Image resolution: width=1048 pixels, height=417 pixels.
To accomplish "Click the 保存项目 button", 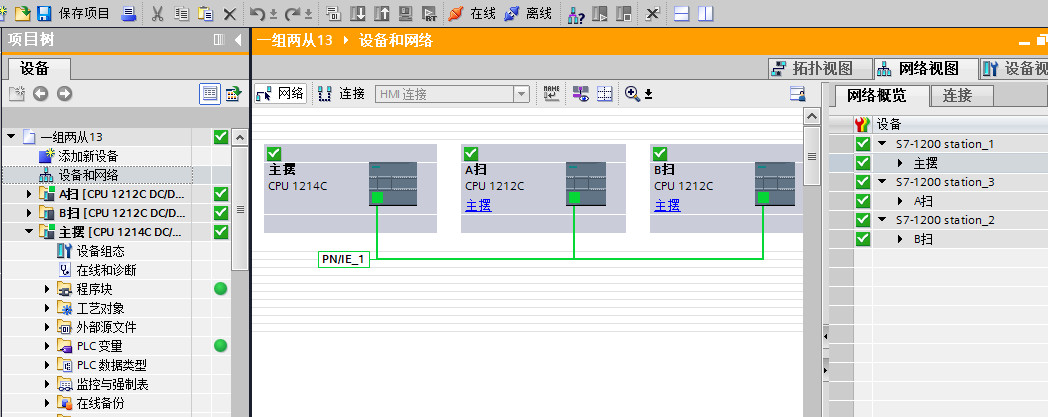I will (x=84, y=13).
